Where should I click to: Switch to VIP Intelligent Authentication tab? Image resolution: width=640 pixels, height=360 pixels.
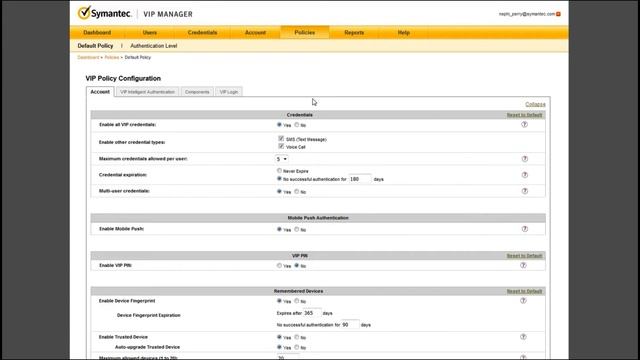pyautogui.click(x=147, y=92)
